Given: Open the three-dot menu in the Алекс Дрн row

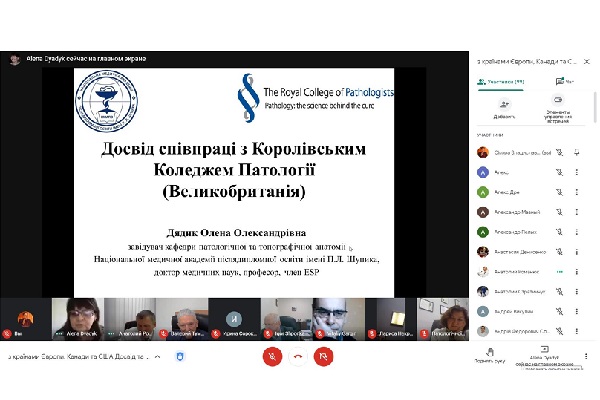Looking at the screenshot, I should tap(577, 192).
